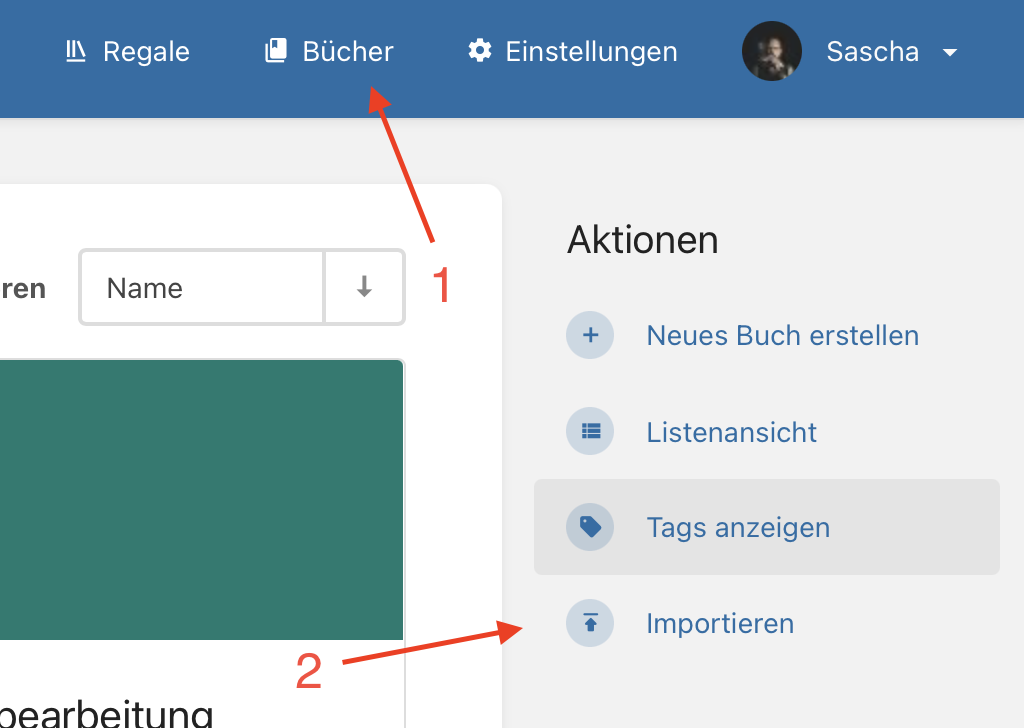Expand user menu via caret beside Sascha
This screenshot has height=728, width=1024.
click(950, 52)
